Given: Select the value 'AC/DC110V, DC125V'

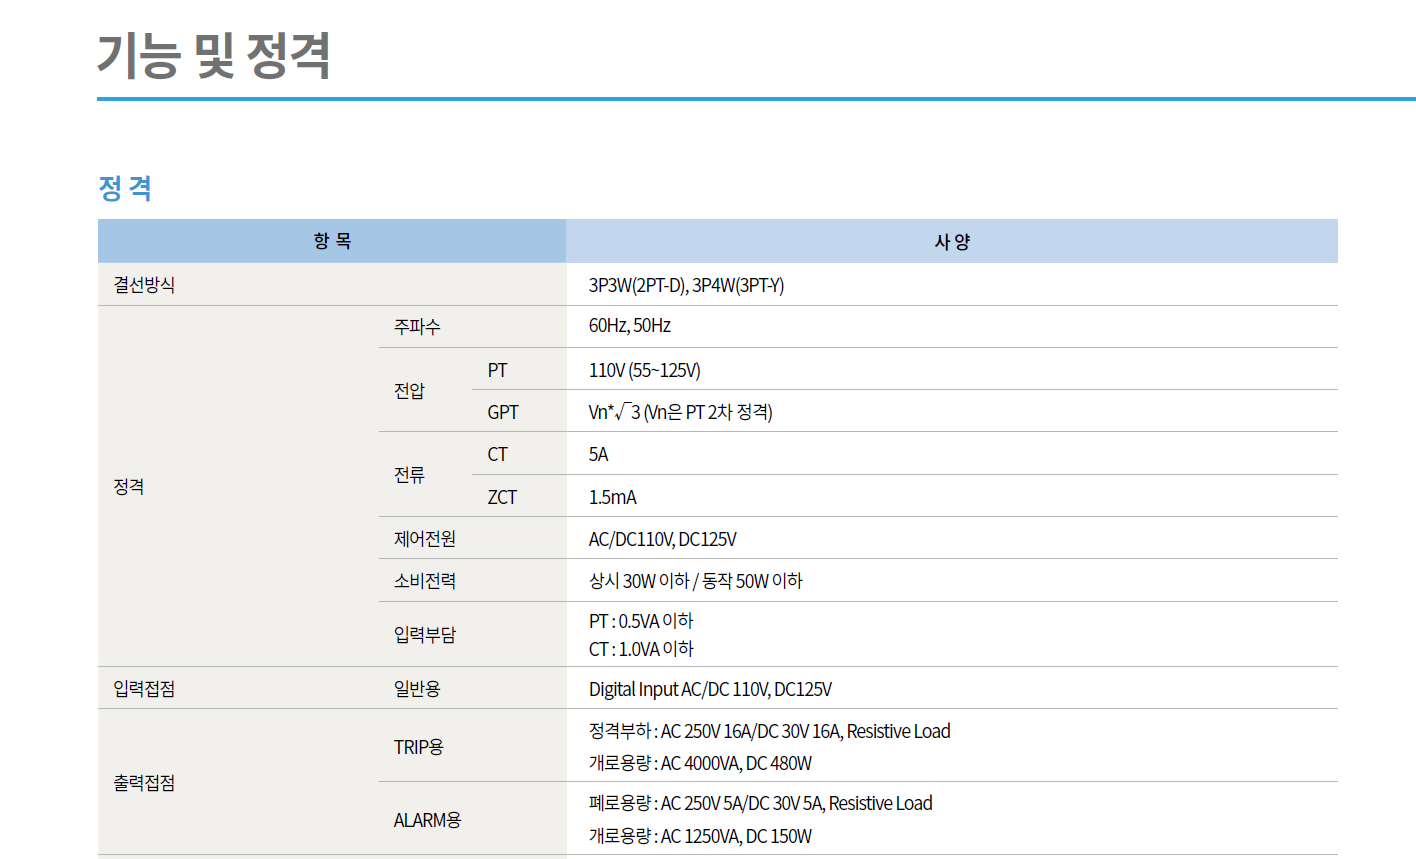Looking at the screenshot, I should click(662, 539).
